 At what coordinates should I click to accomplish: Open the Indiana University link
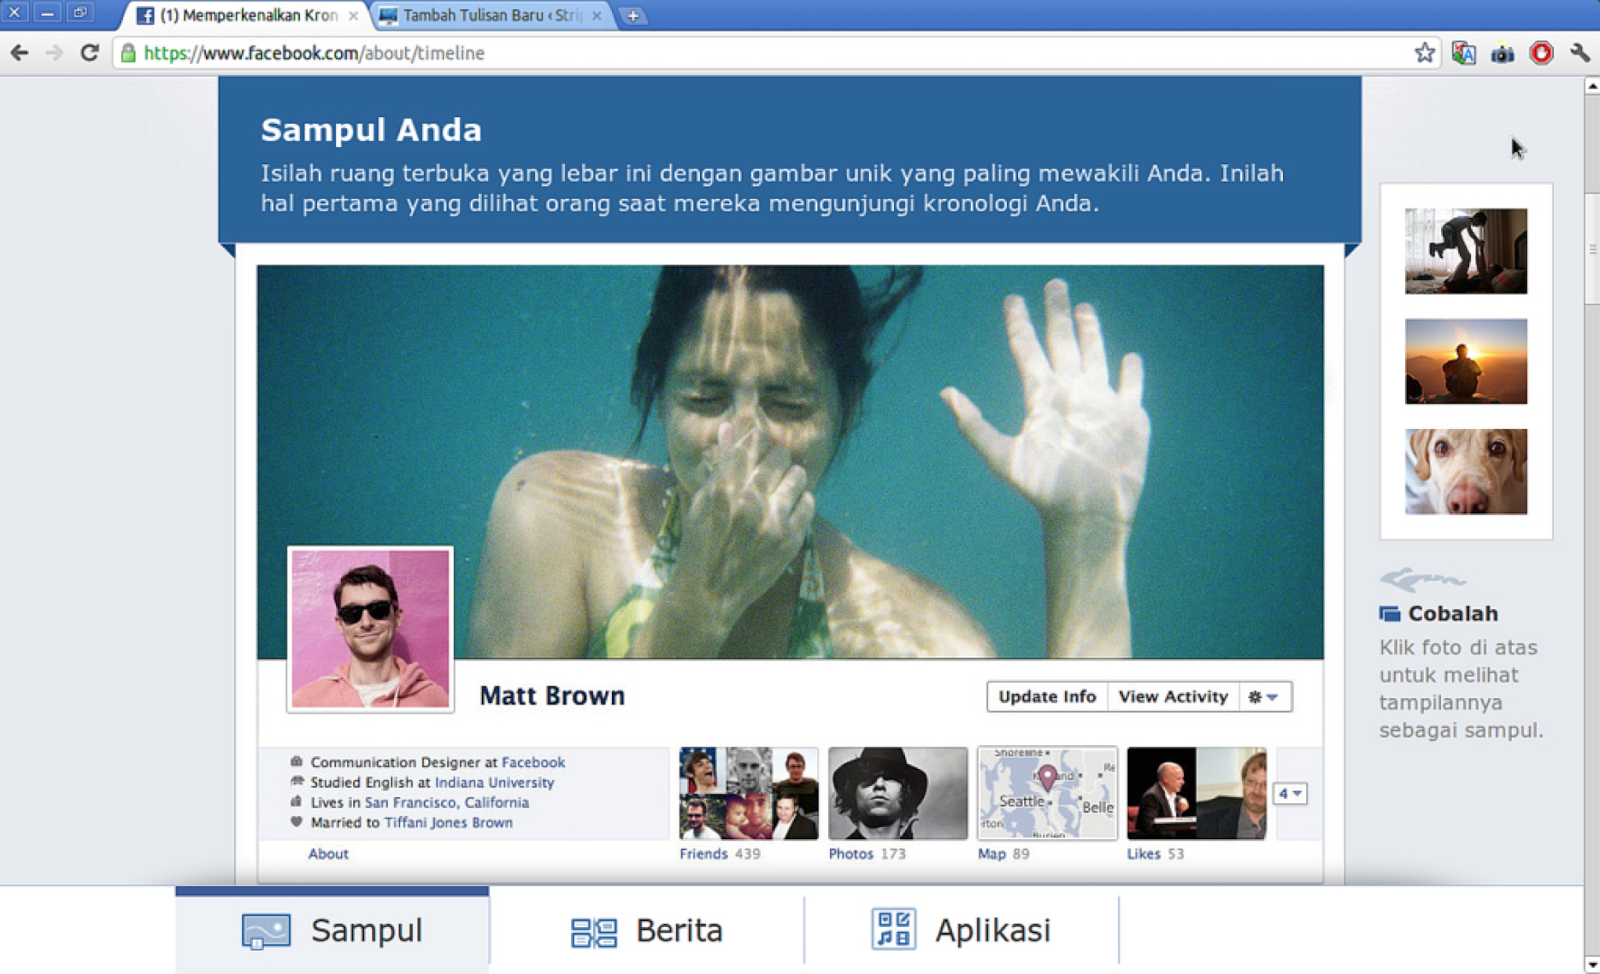point(494,782)
